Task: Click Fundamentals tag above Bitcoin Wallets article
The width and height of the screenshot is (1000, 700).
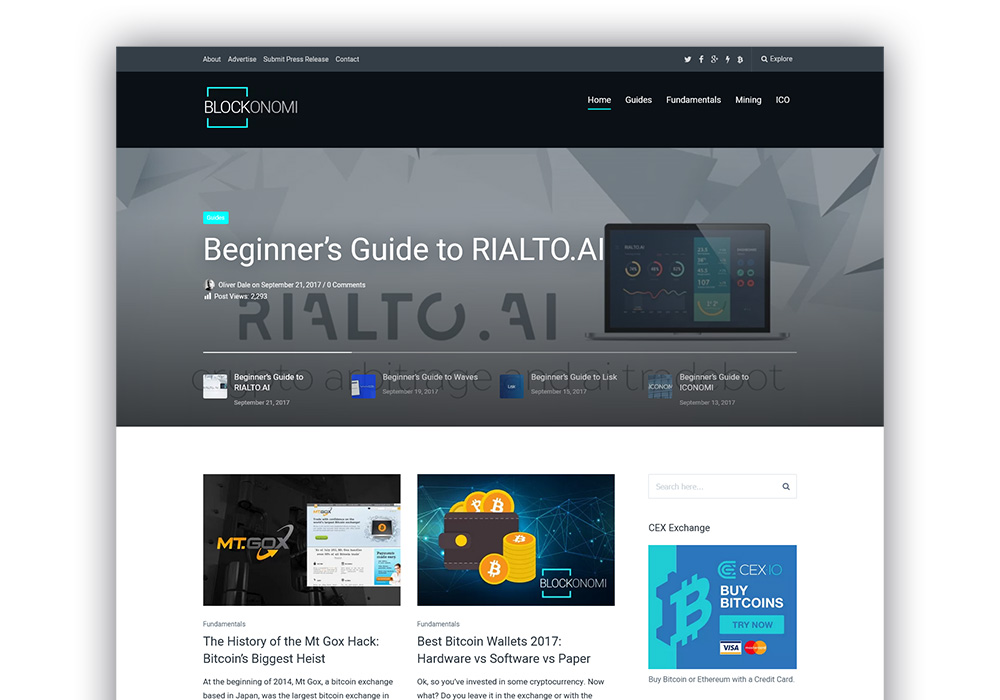Action: [438, 624]
